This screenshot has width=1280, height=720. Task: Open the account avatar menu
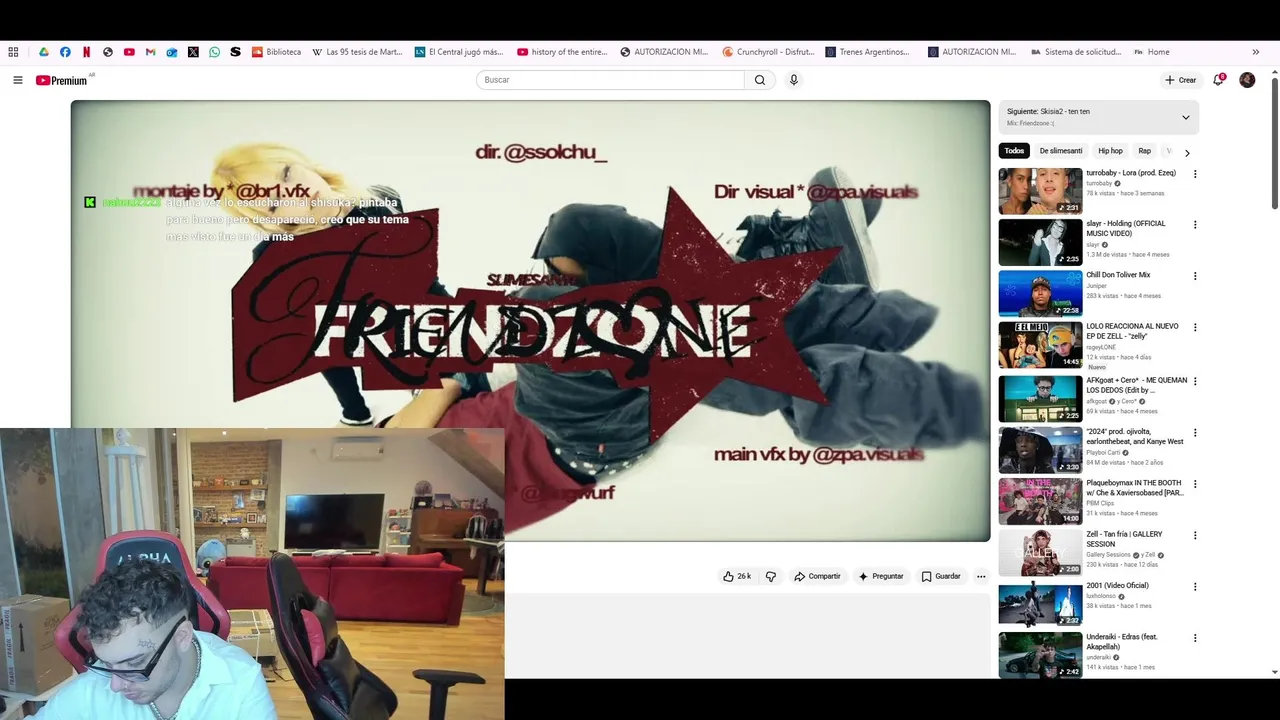tap(1247, 80)
